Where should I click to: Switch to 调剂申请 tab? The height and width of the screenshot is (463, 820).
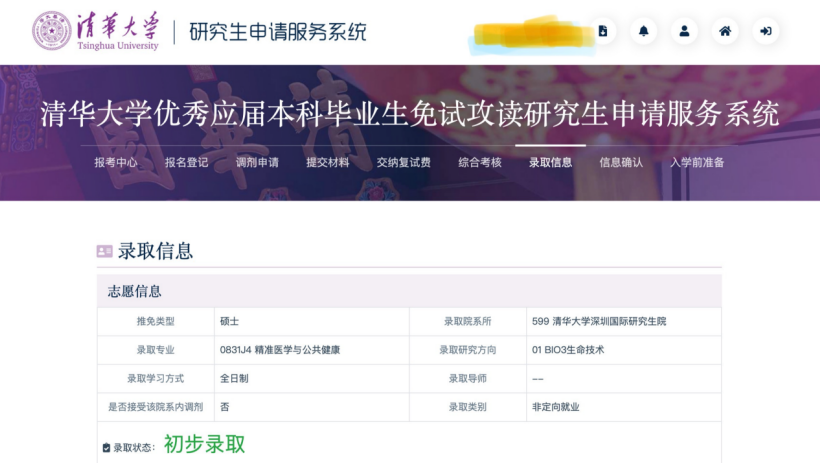(x=257, y=163)
